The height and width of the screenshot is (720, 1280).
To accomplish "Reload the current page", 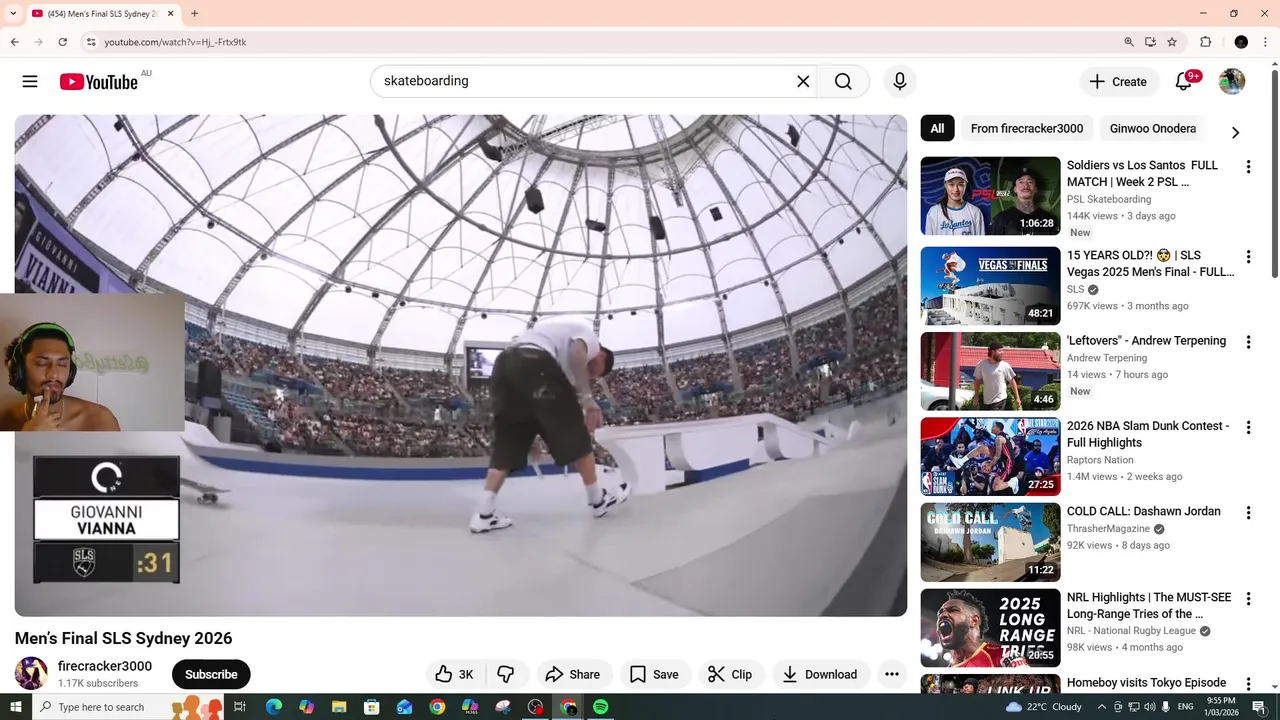I will (63, 42).
